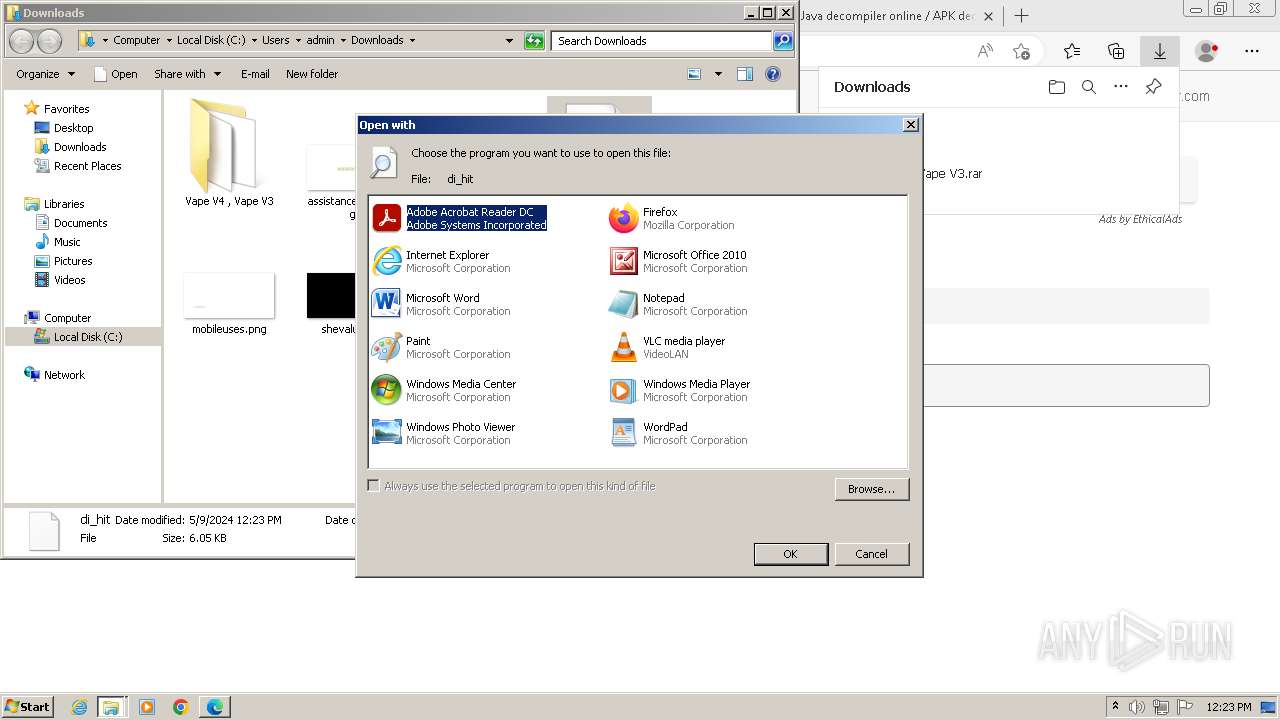Choose Windows Photo Viewer icon
The height and width of the screenshot is (720, 1280).
point(386,433)
